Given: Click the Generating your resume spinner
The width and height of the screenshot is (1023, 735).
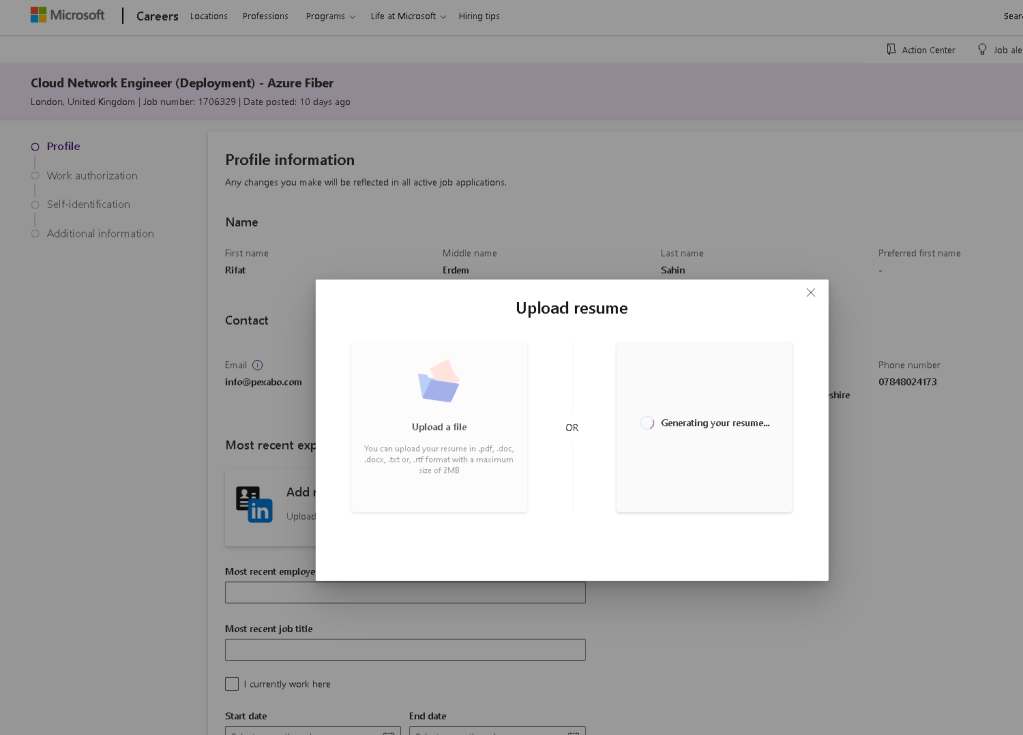Looking at the screenshot, I should click(x=647, y=423).
